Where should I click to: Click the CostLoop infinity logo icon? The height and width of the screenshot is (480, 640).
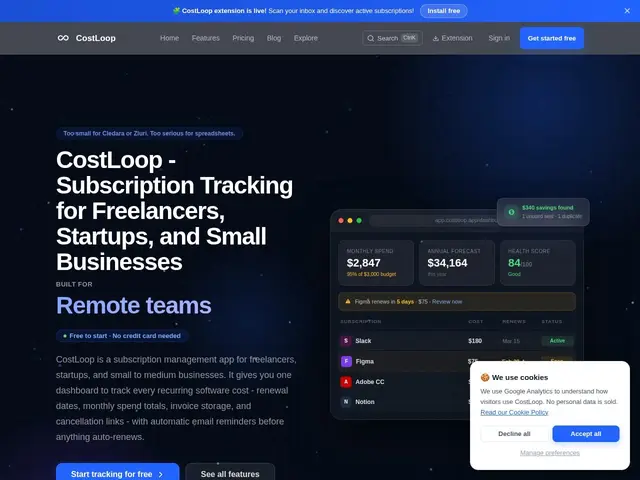pos(63,38)
